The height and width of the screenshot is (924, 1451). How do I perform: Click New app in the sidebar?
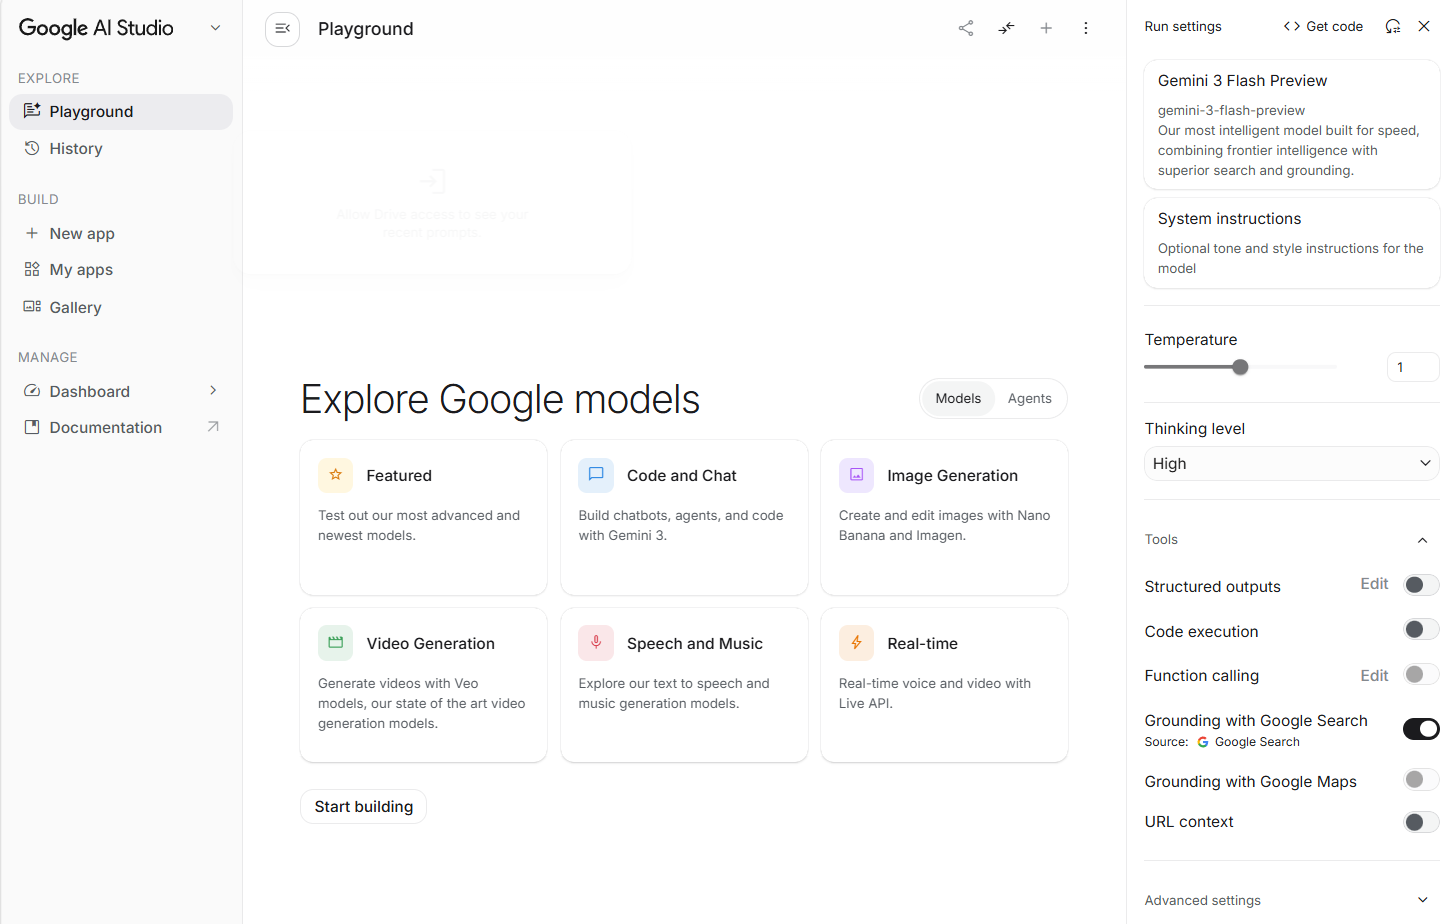(x=121, y=234)
